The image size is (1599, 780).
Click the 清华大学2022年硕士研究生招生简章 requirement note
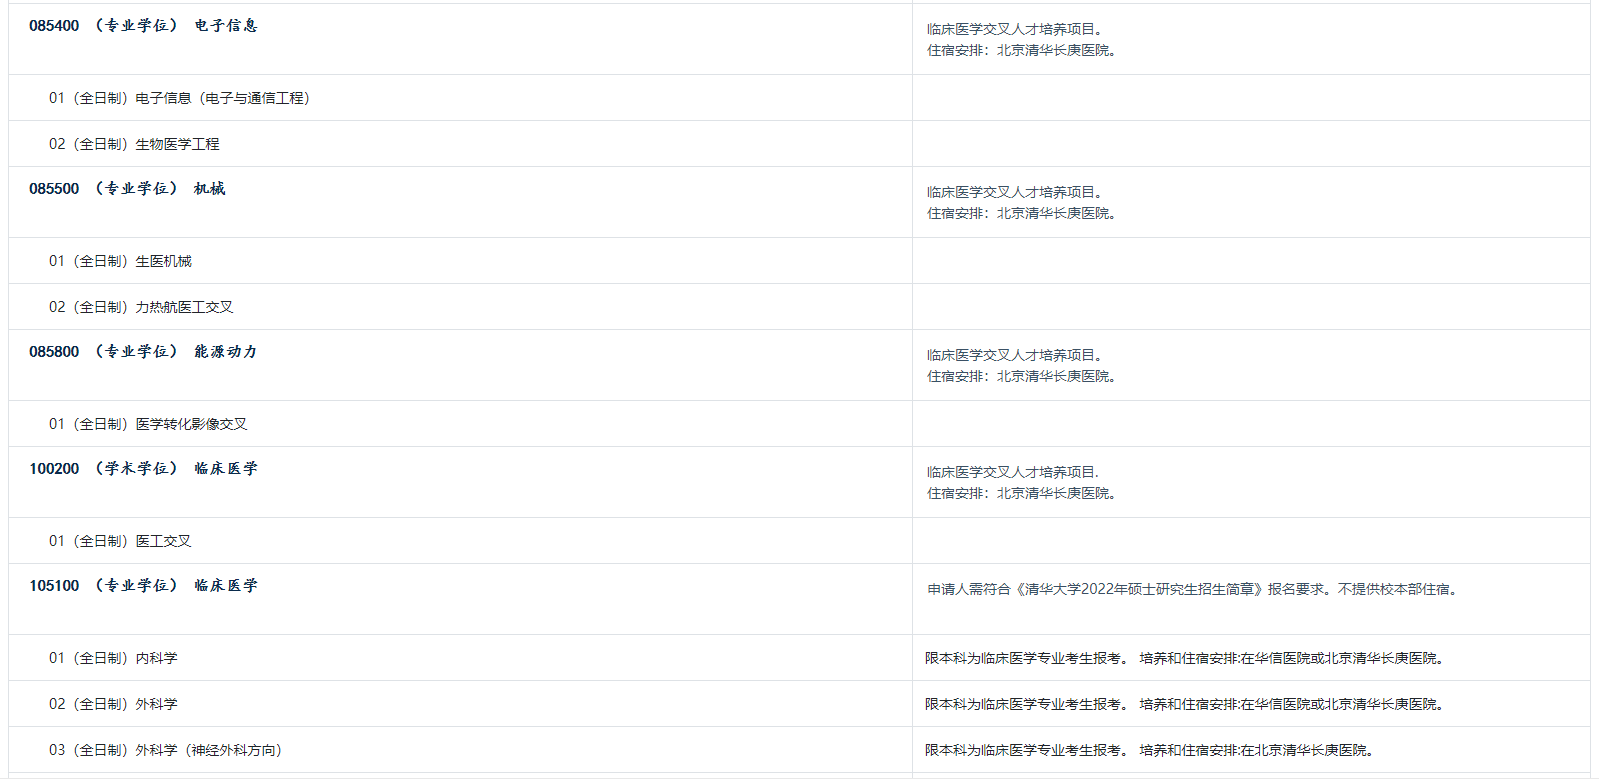(x=1193, y=589)
